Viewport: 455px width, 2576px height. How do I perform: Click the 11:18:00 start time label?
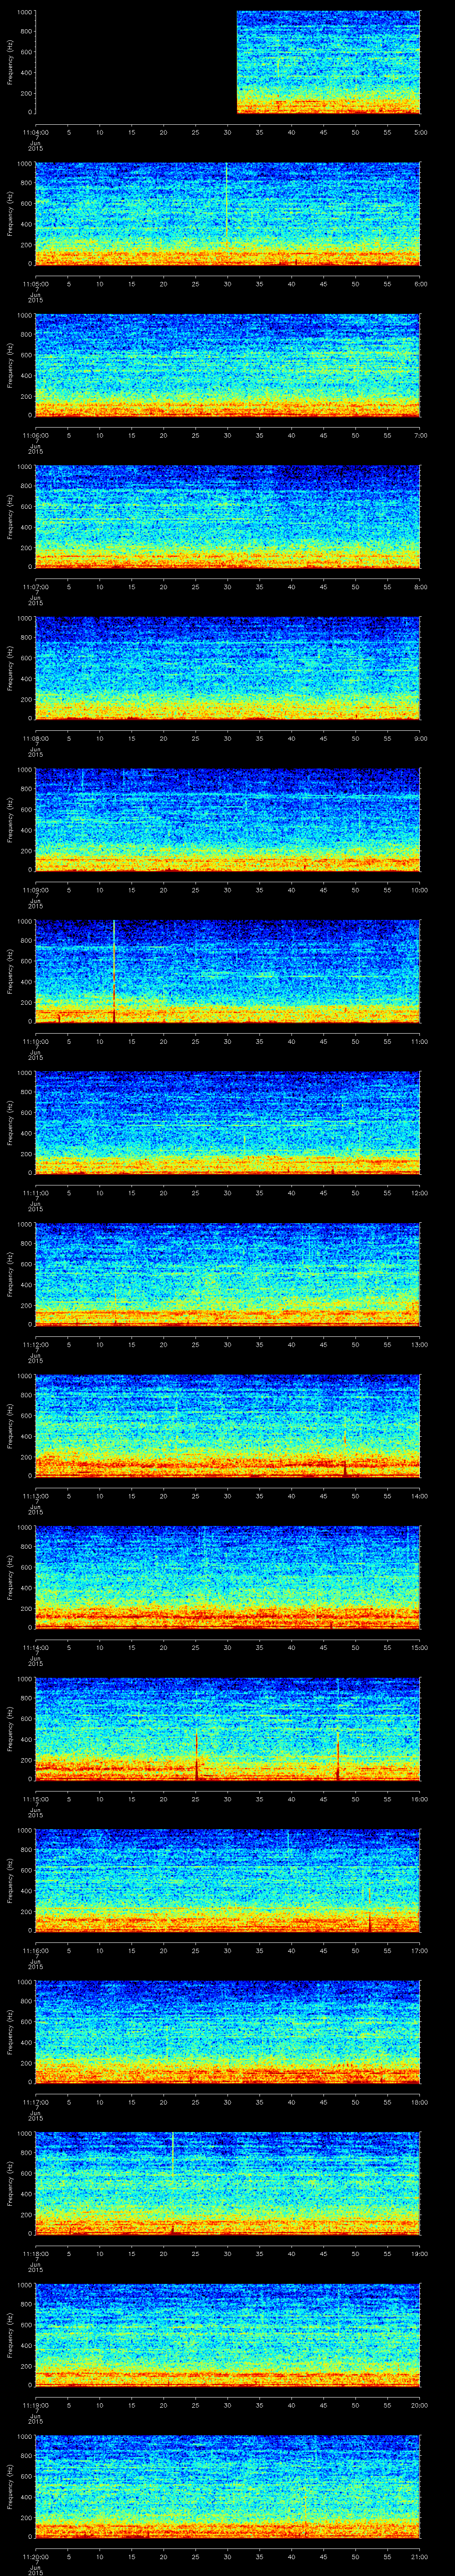coord(36,2254)
